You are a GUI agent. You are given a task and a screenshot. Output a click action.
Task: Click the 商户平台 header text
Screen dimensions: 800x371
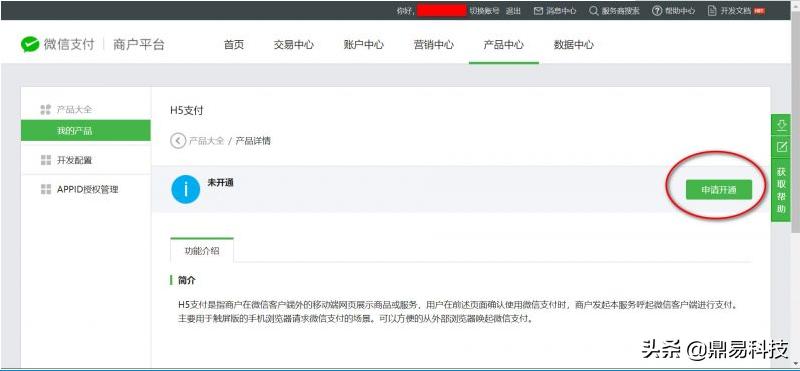tap(139, 44)
